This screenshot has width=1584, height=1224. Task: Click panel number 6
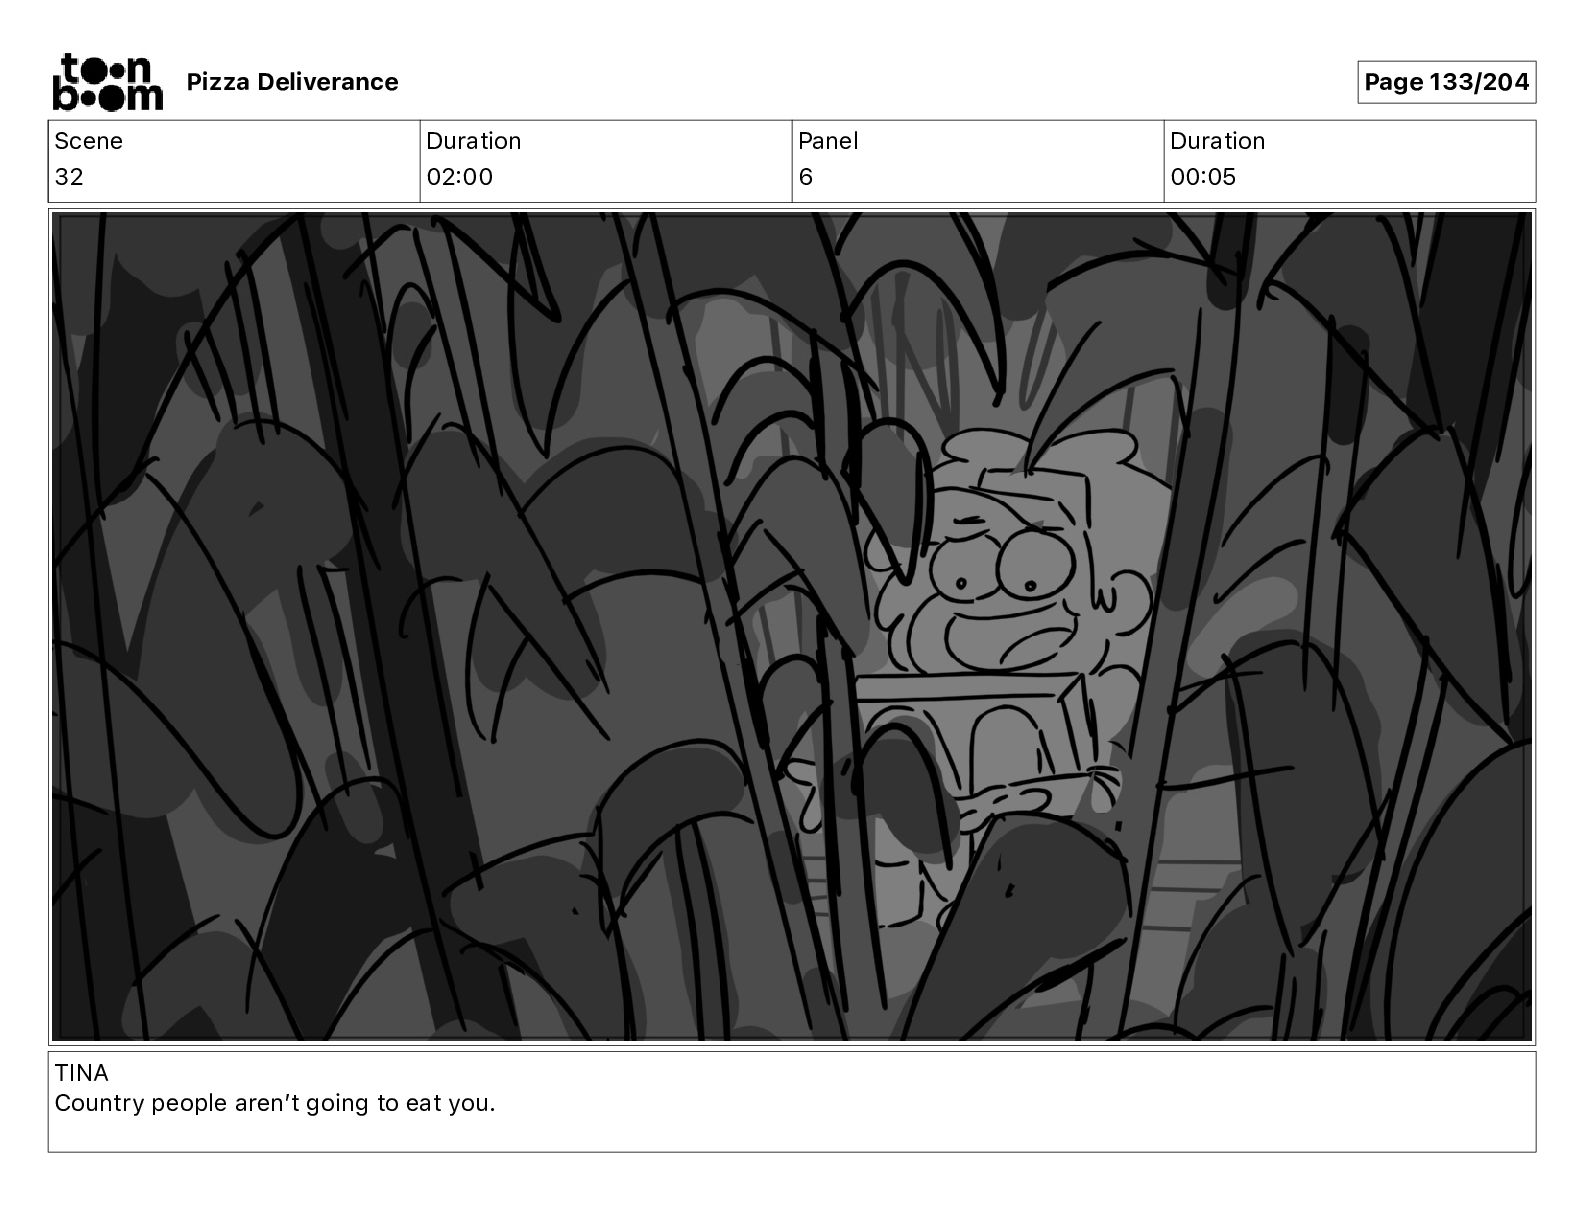pyautogui.click(x=806, y=177)
